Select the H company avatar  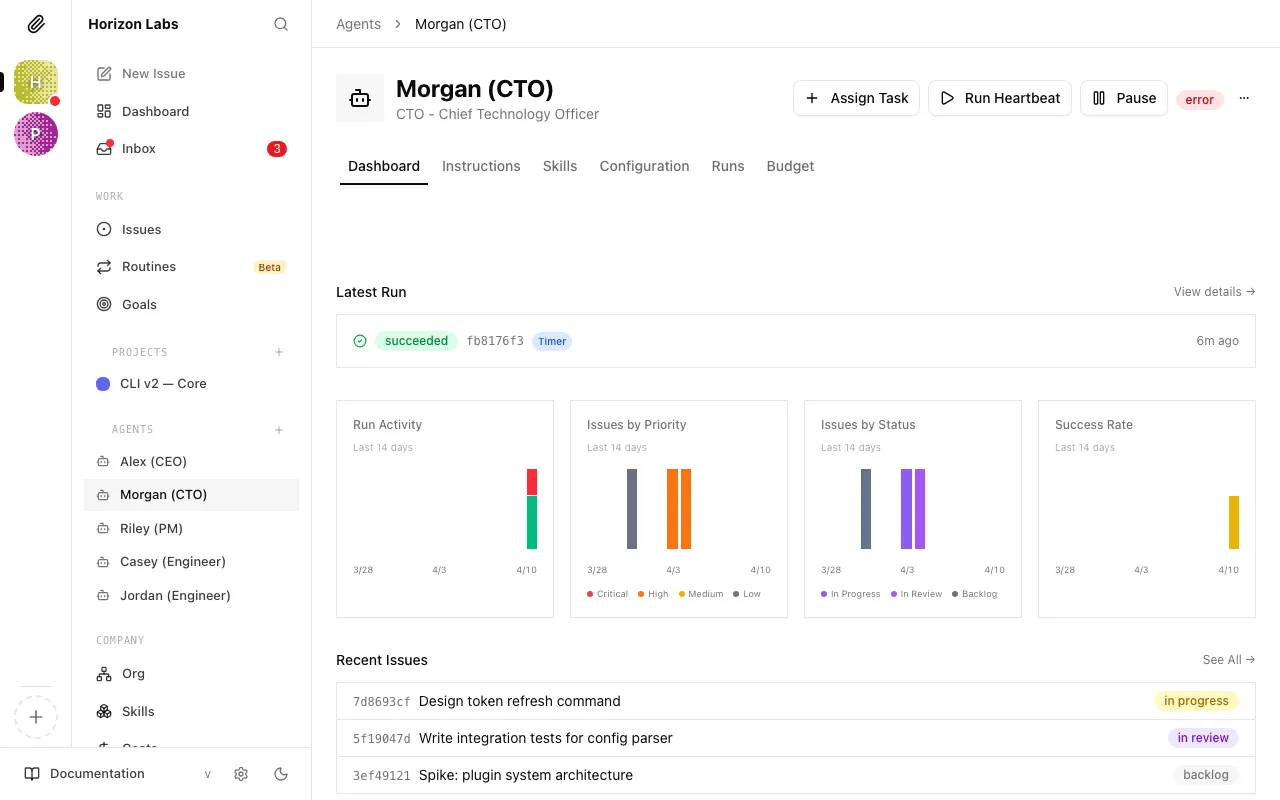click(36, 82)
